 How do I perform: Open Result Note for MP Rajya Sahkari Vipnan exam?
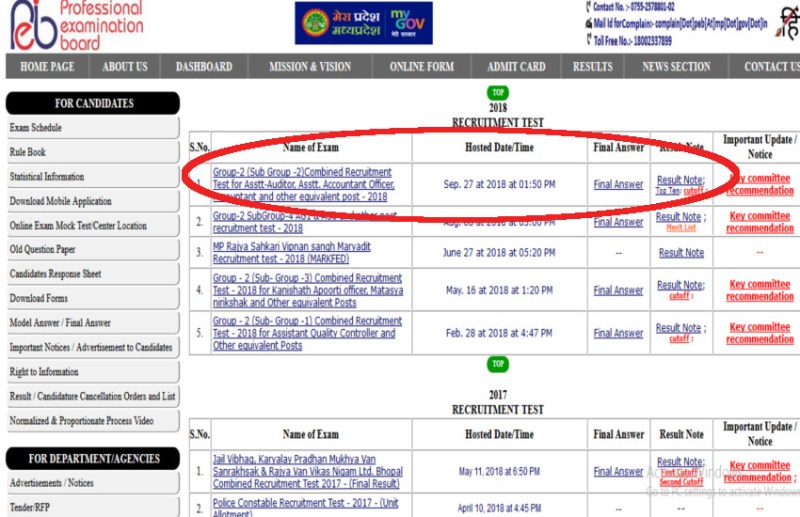pyautogui.click(x=680, y=253)
